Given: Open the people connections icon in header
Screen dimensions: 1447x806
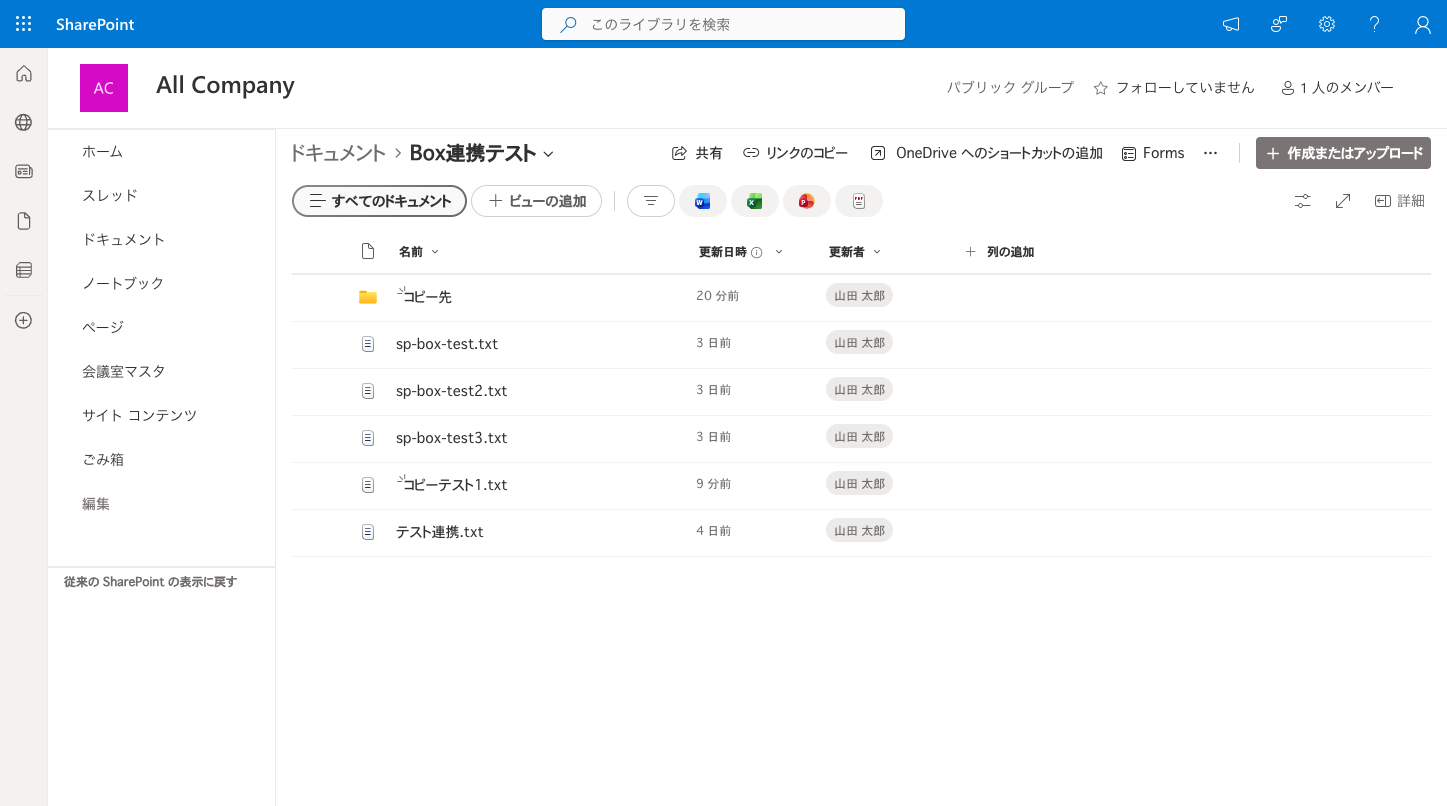Looking at the screenshot, I should tap(1279, 24).
